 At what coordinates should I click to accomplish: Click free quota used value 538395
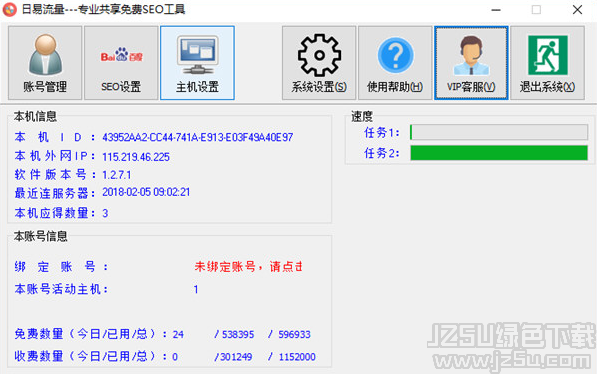238,334
